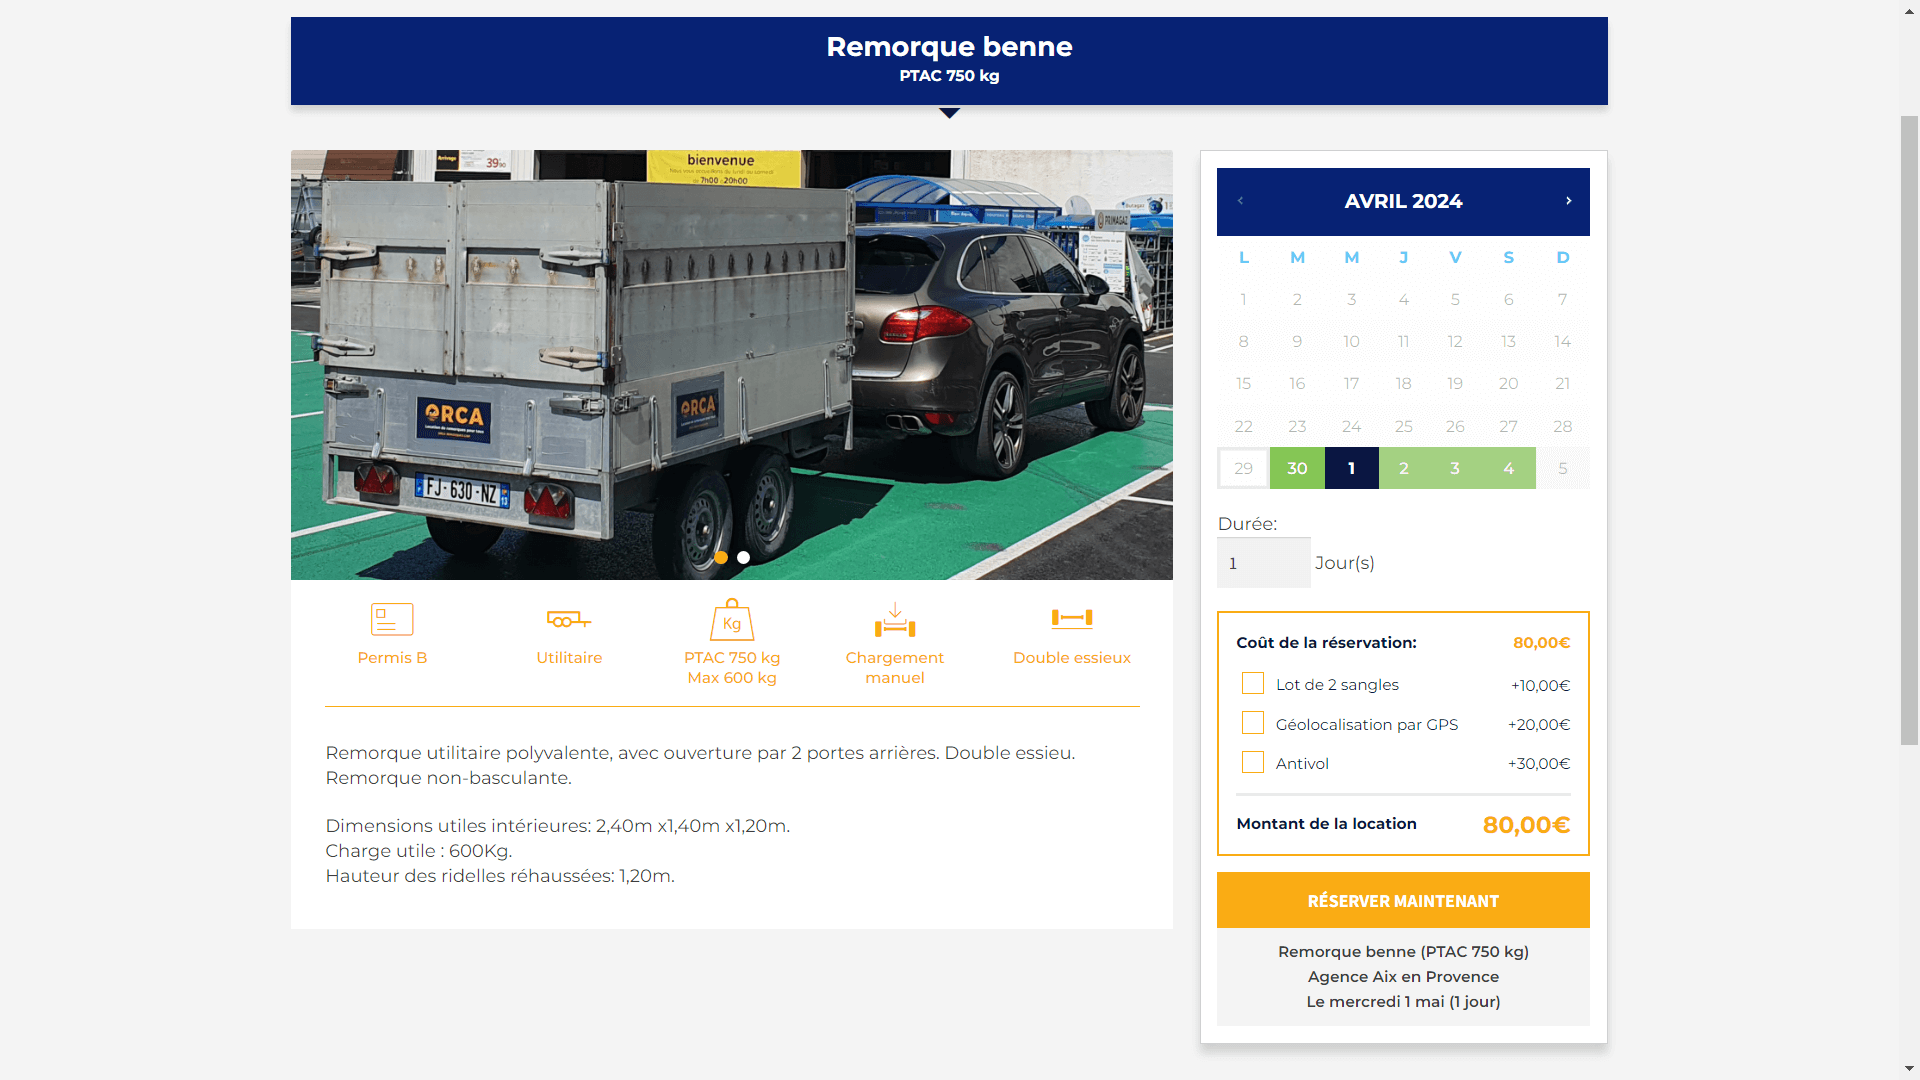Click the Double essieux axle icon
Screen dimensions: 1920x1080
click(1071, 619)
